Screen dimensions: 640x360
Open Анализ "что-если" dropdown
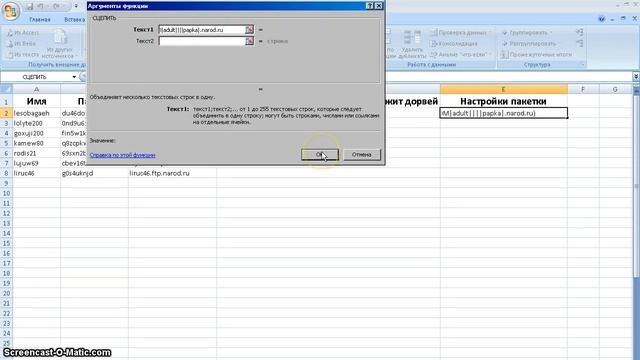(461, 54)
